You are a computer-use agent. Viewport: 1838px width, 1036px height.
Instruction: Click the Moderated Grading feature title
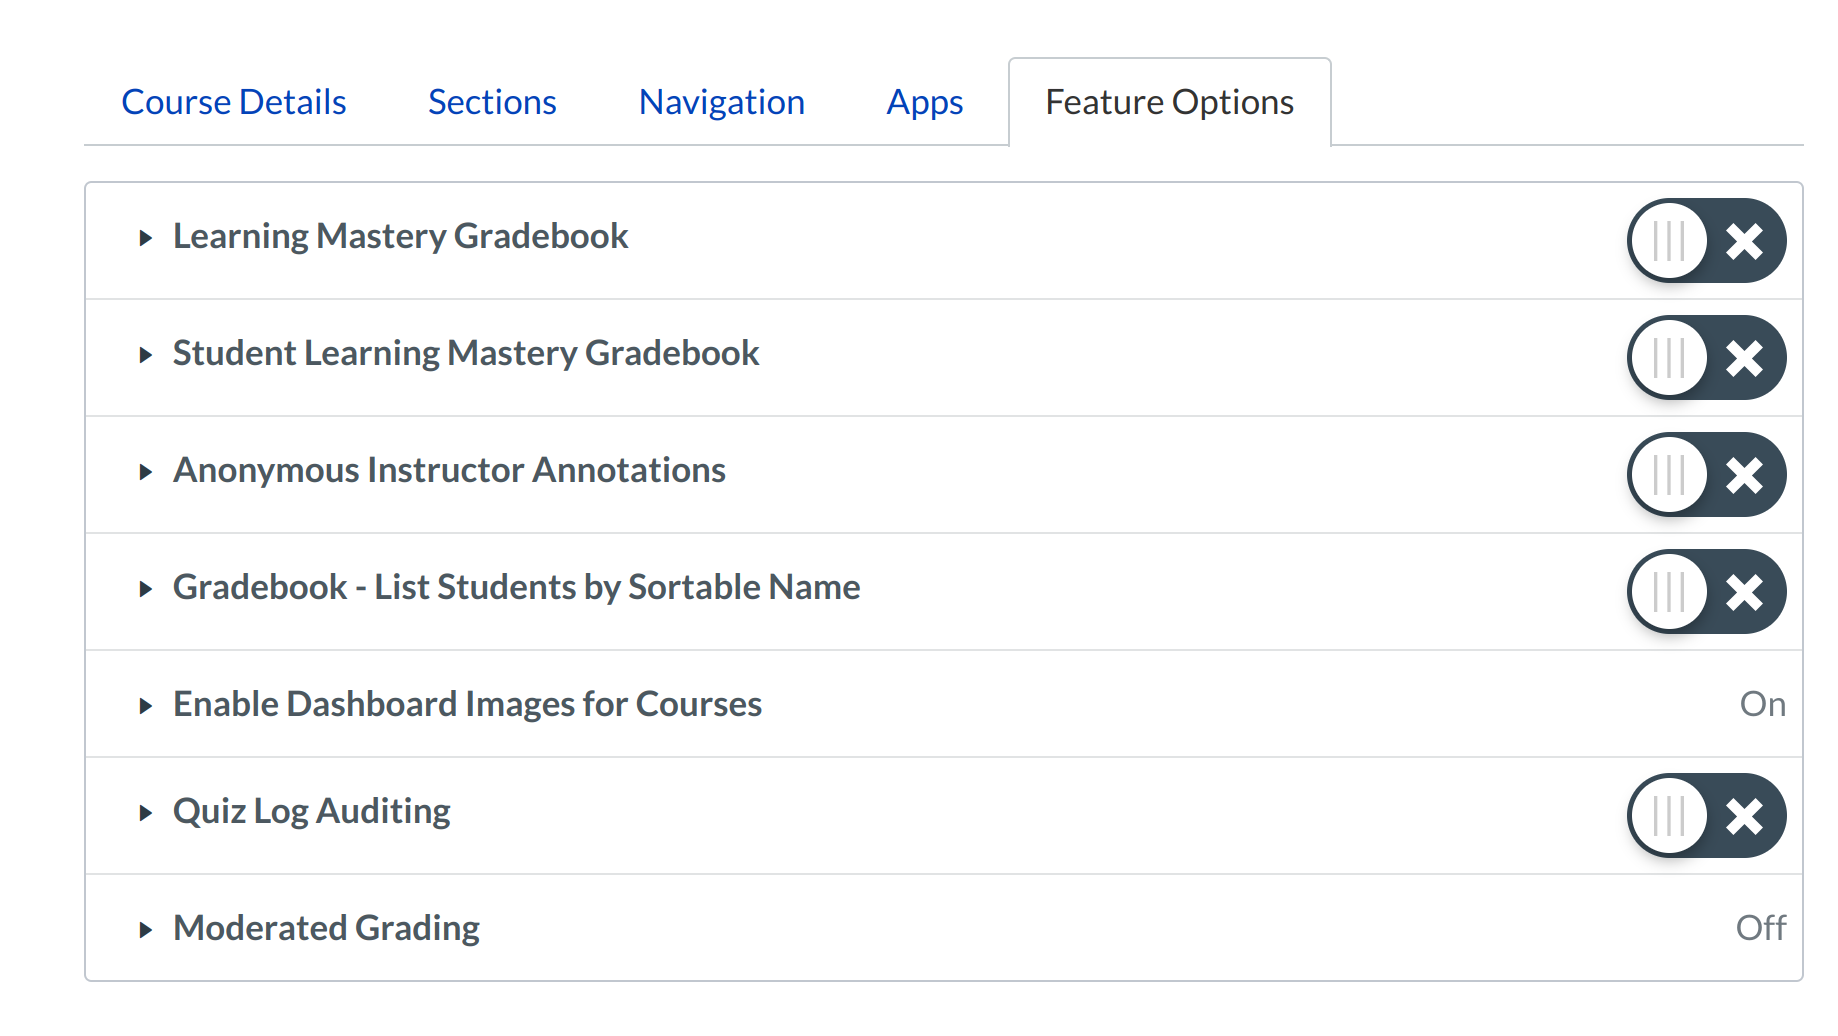(x=326, y=928)
